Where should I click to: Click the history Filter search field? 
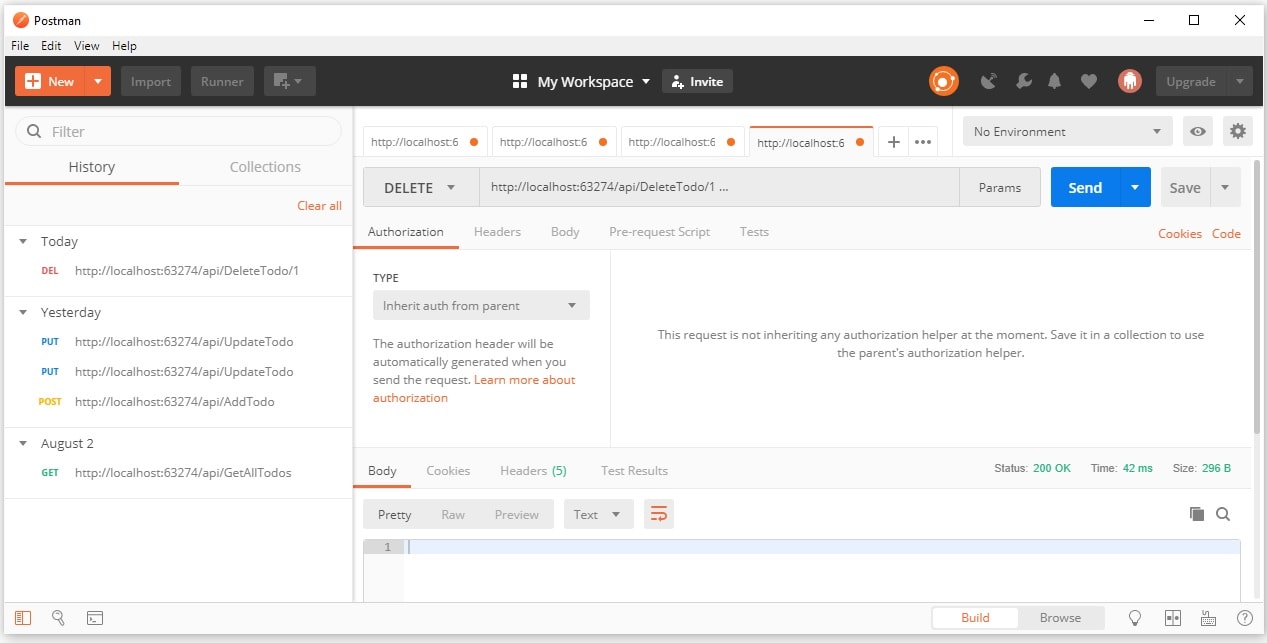click(x=180, y=131)
